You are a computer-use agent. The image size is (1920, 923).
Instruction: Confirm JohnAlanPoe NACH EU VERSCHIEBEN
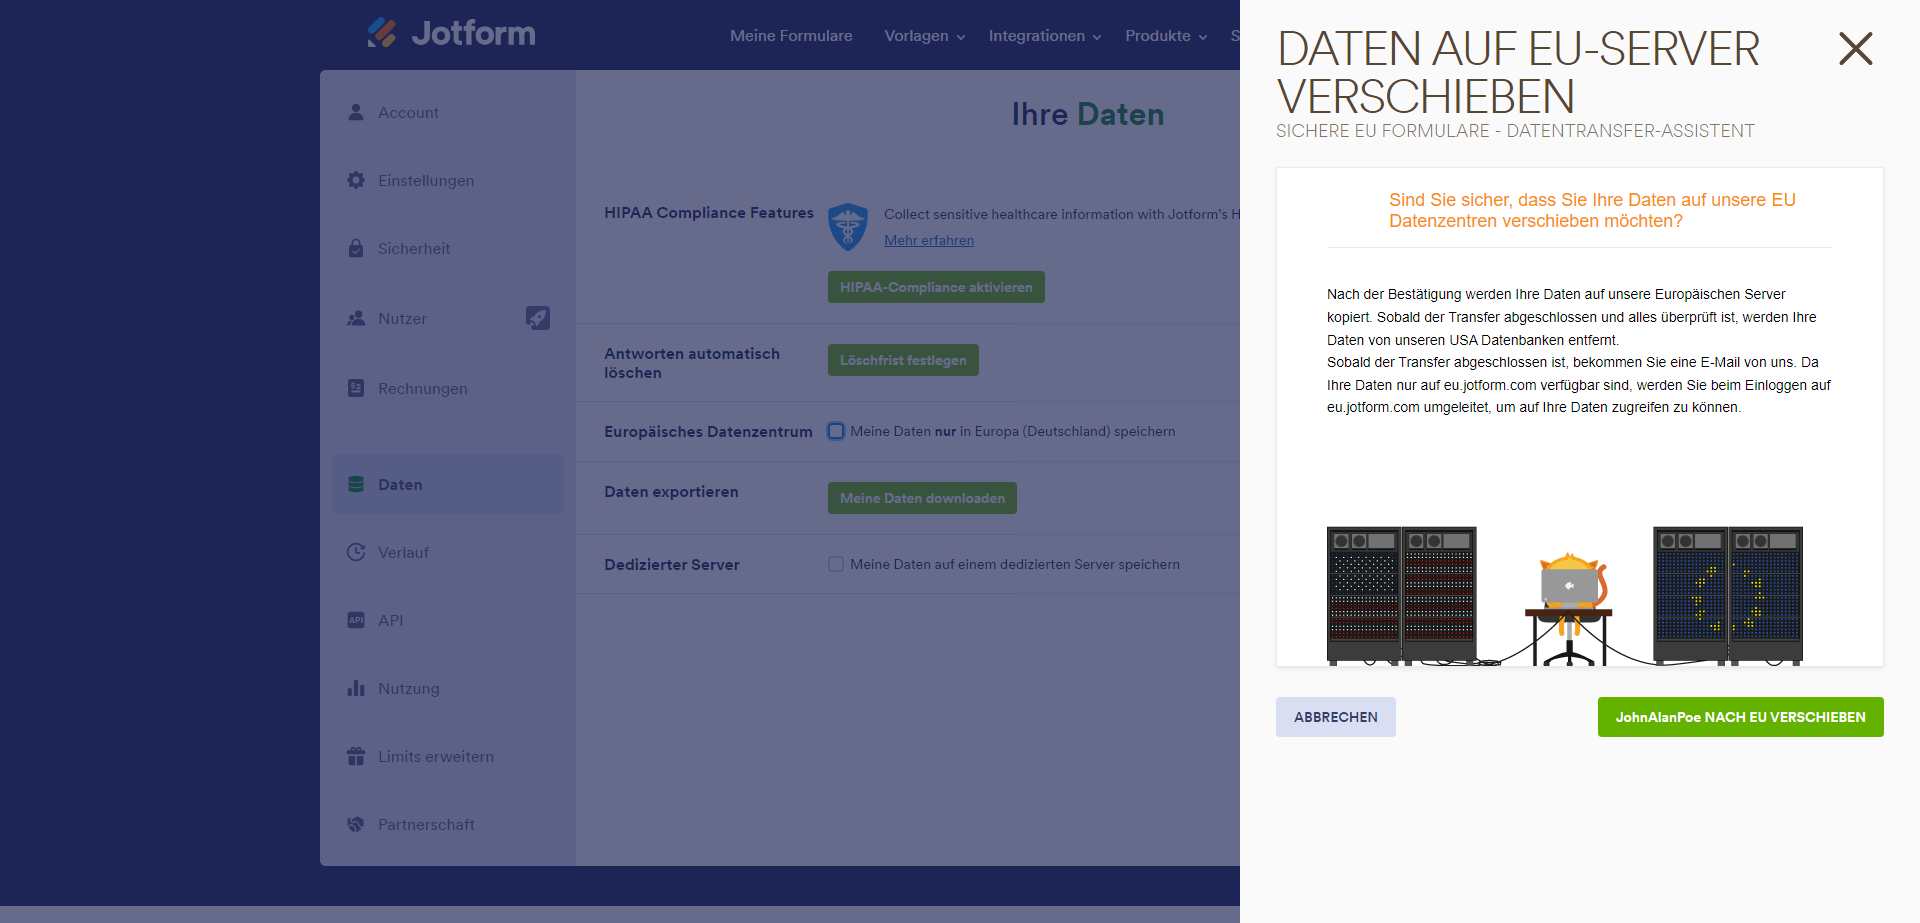point(1741,717)
